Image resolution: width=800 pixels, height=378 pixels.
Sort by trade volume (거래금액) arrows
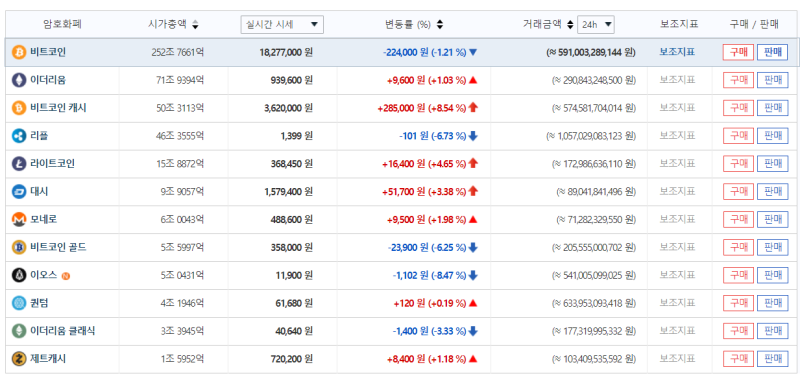(x=570, y=24)
